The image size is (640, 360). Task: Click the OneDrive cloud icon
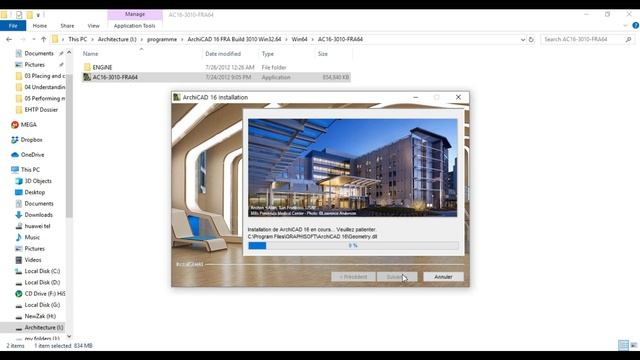(x=15, y=155)
